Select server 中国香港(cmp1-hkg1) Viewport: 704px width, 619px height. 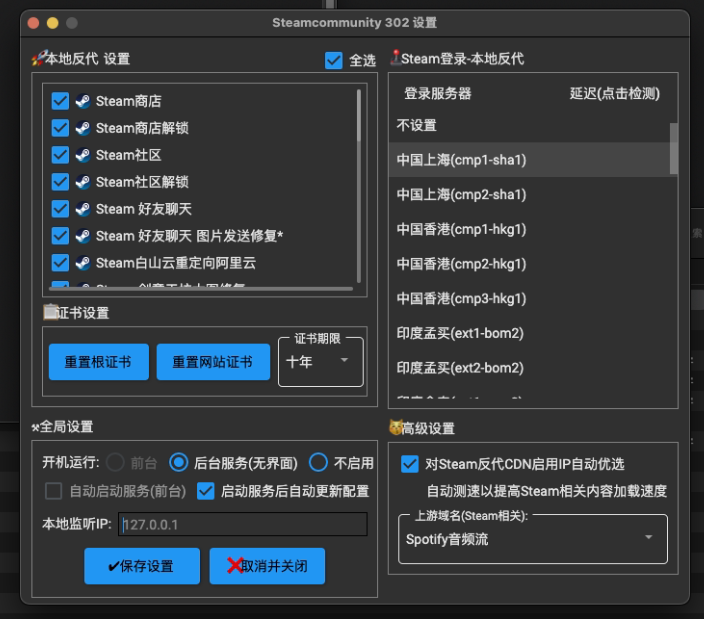(x=529, y=229)
